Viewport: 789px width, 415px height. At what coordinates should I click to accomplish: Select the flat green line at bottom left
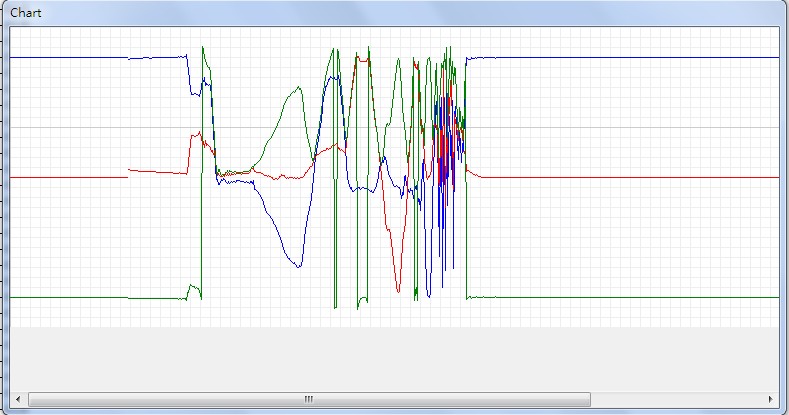pyautogui.click(x=70, y=297)
